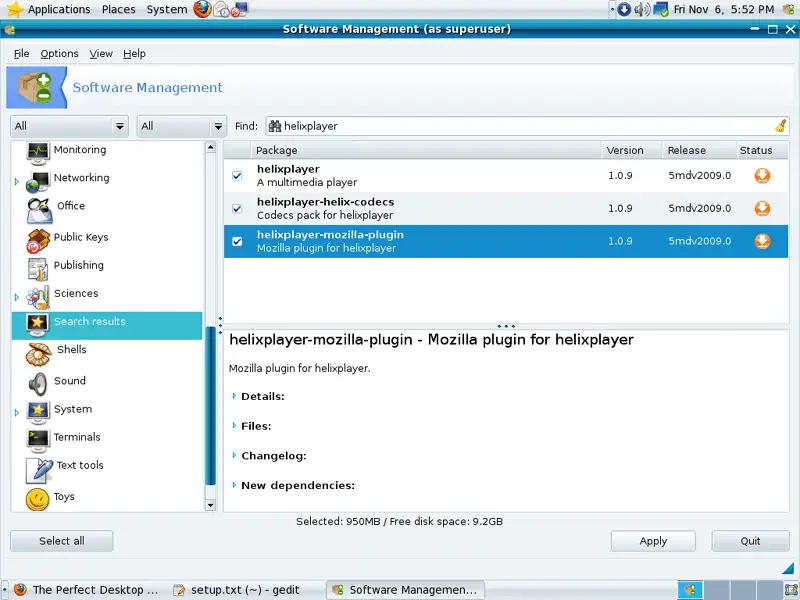800x600 pixels.
Task: Expand the Files section
Action: pos(234,426)
